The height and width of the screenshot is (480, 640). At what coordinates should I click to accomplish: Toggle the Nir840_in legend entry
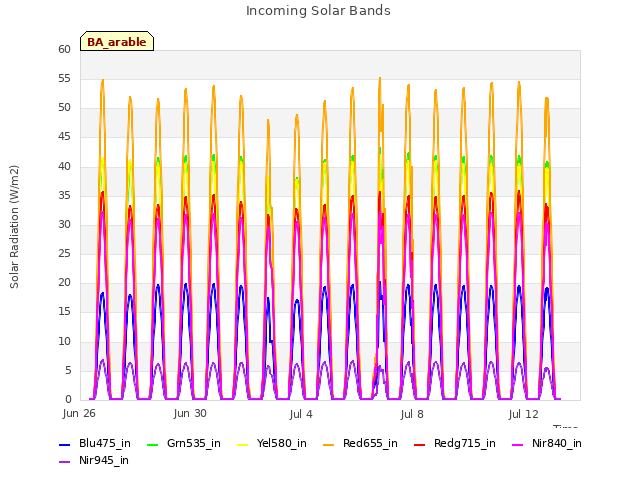click(x=547, y=443)
